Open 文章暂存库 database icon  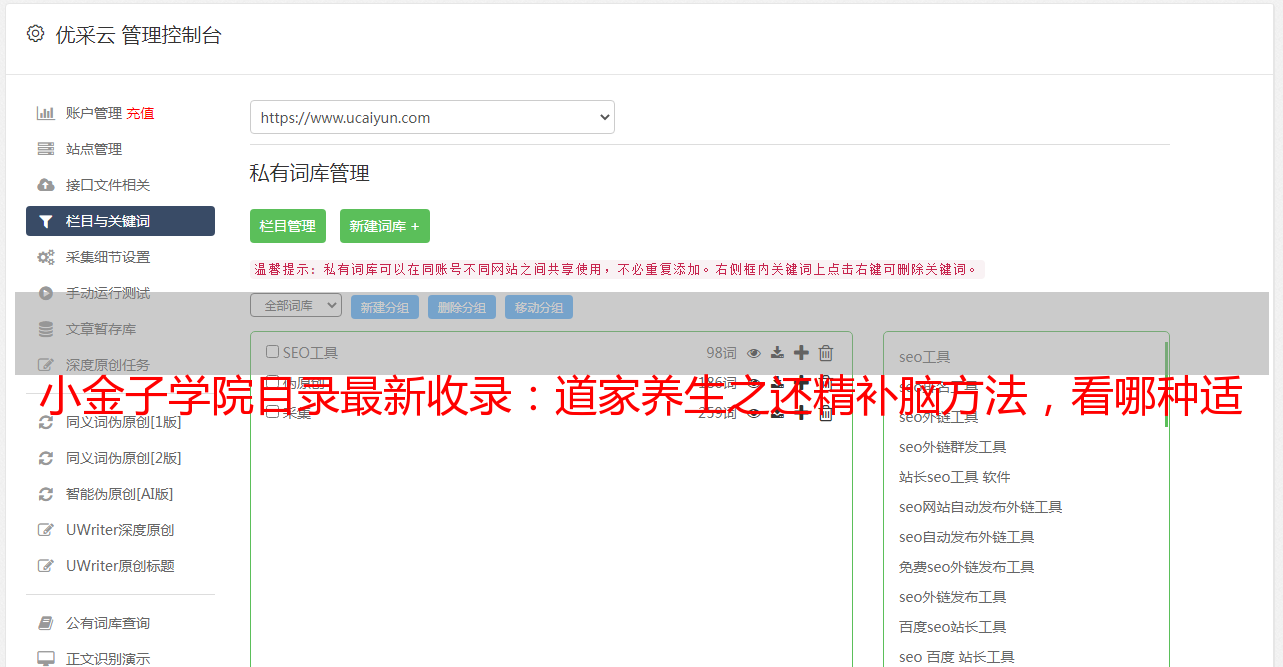pyautogui.click(x=45, y=329)
